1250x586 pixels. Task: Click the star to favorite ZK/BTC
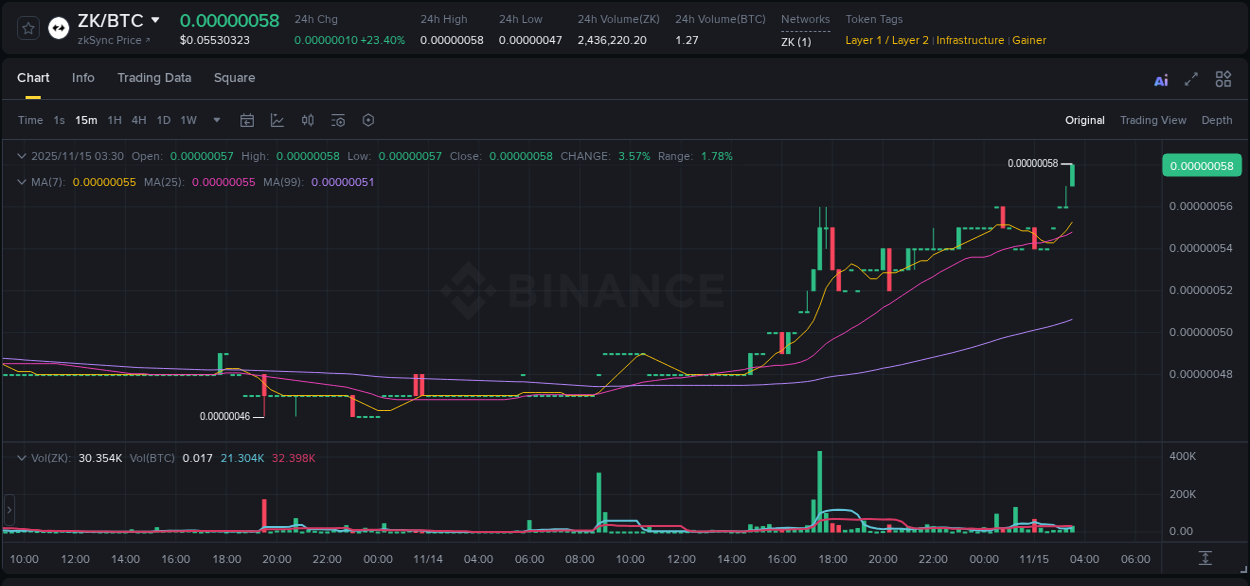[27, 28]
